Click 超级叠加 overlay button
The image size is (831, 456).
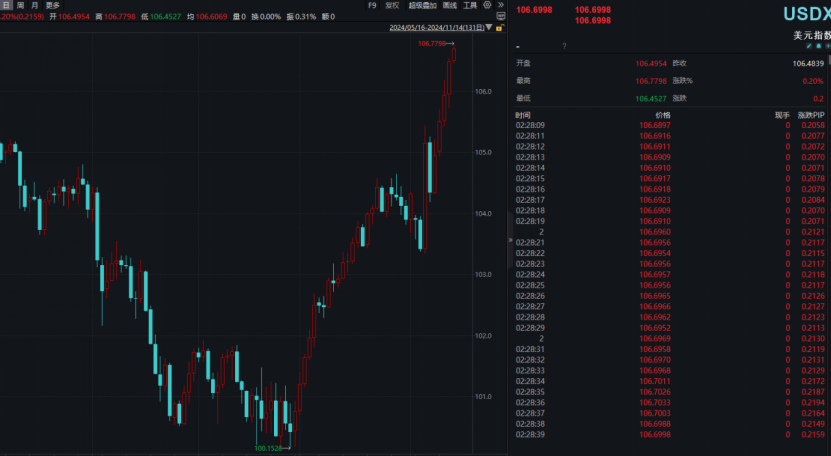[x=422, y=5]
